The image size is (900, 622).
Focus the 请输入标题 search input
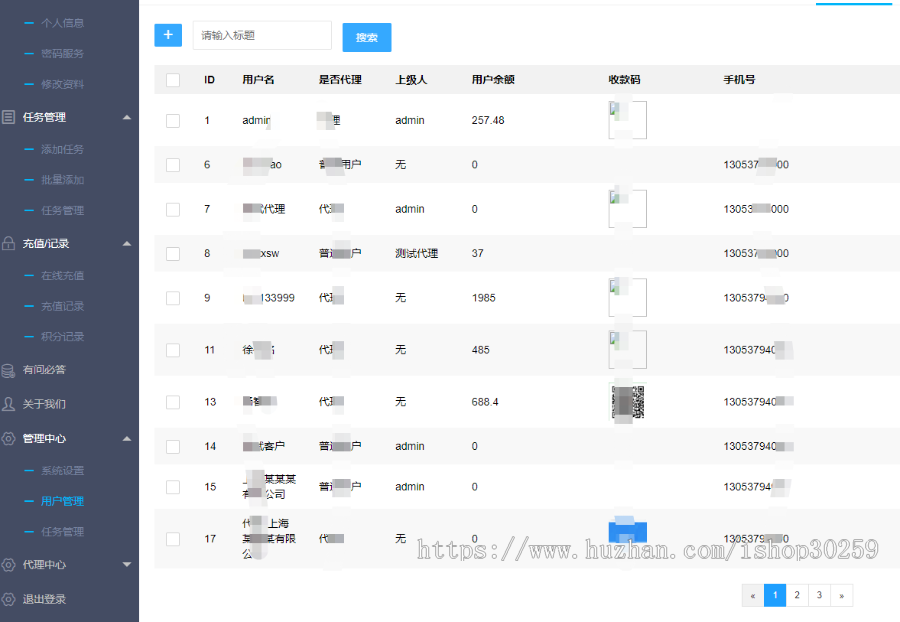(x=262, y=35)
